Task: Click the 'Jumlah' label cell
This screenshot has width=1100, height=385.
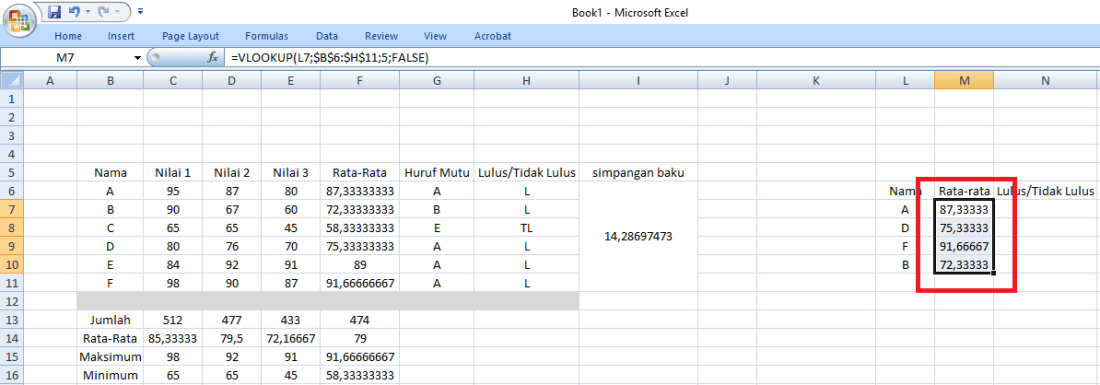Action: pos(110,320)
